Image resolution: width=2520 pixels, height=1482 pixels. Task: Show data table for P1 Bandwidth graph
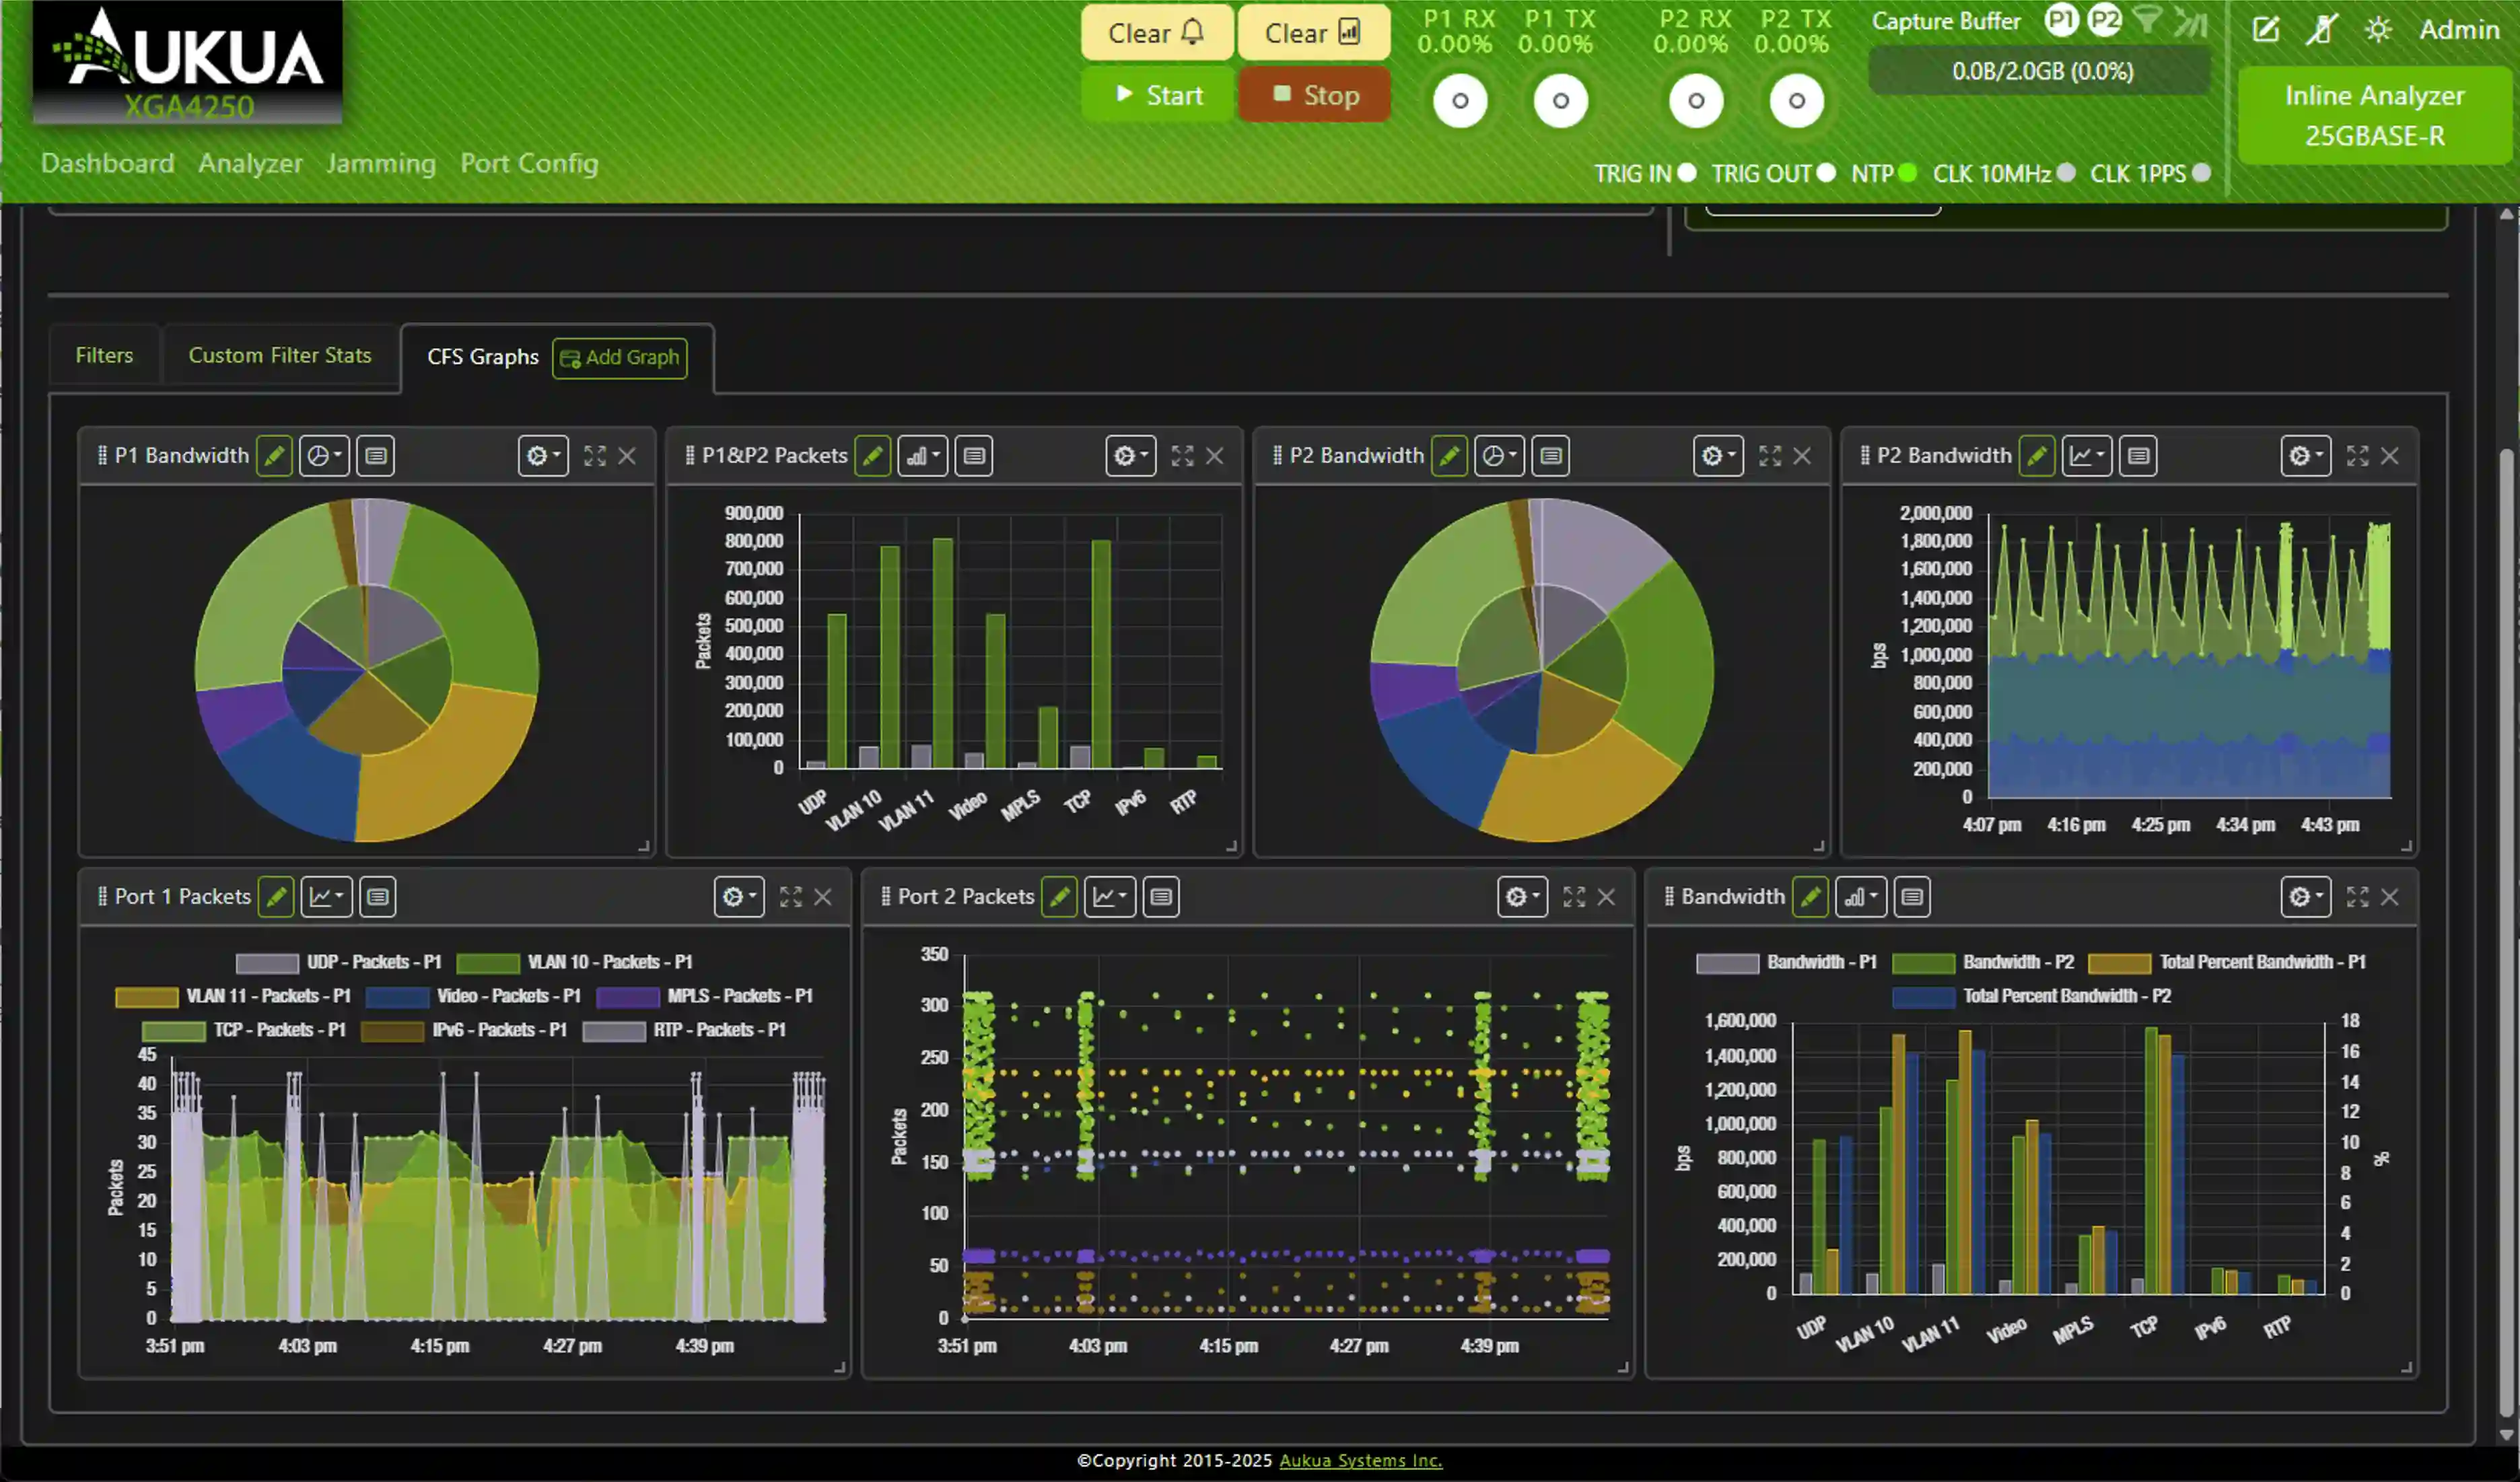(376, 456)
